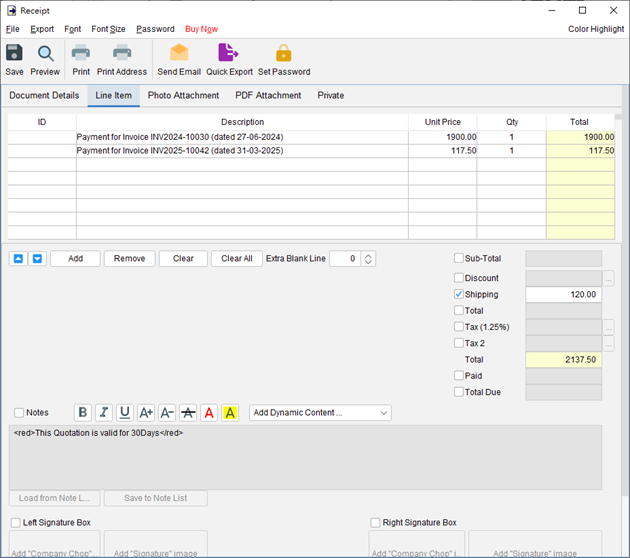Click the Save floppy disk icon
Viewport: 630px width, 558px height.
(x=14, y=53)
